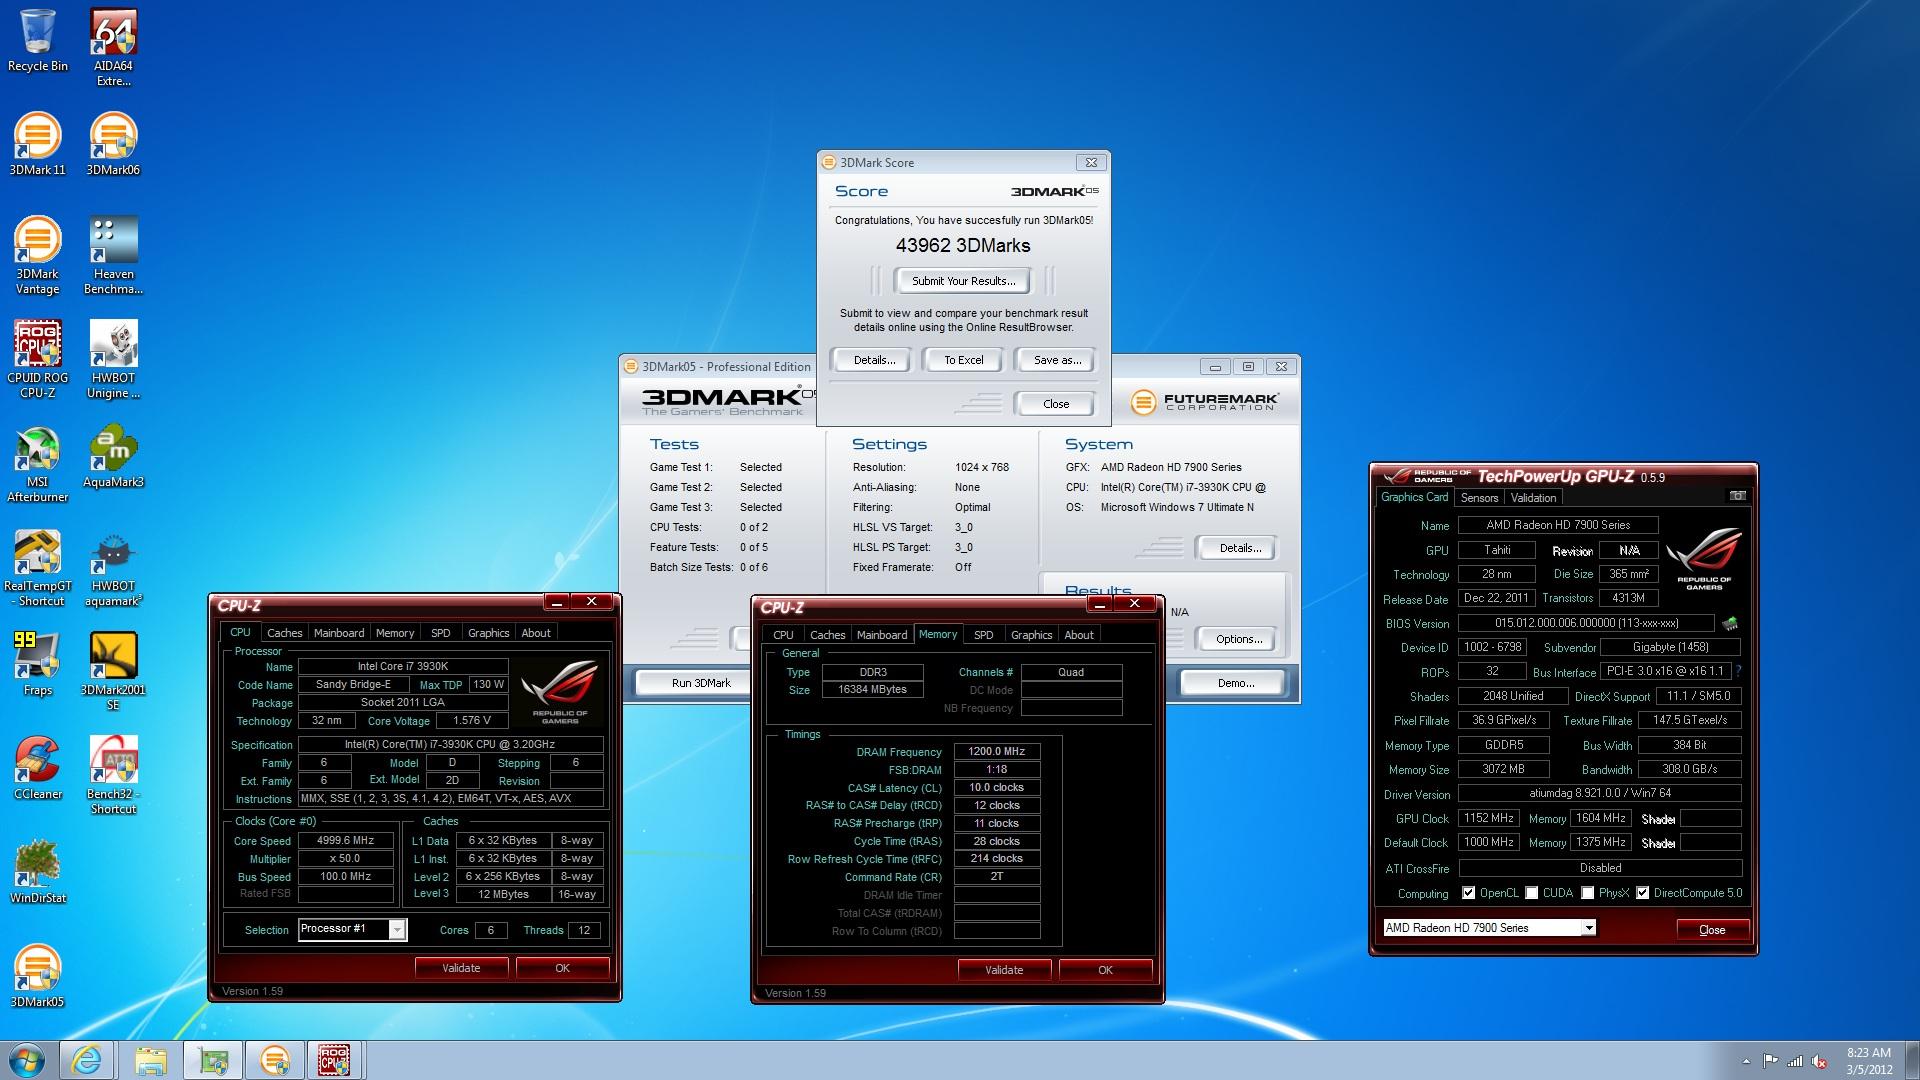Open the 3DMark05 desktop shortcut
This screenshot has width=1920, height=1080.
[38, 976]
